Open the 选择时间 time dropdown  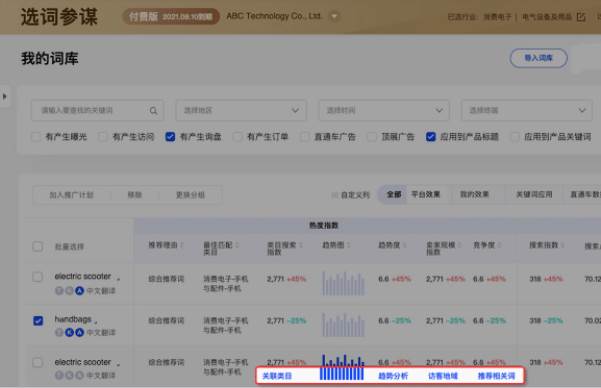[x=384, y=110]
